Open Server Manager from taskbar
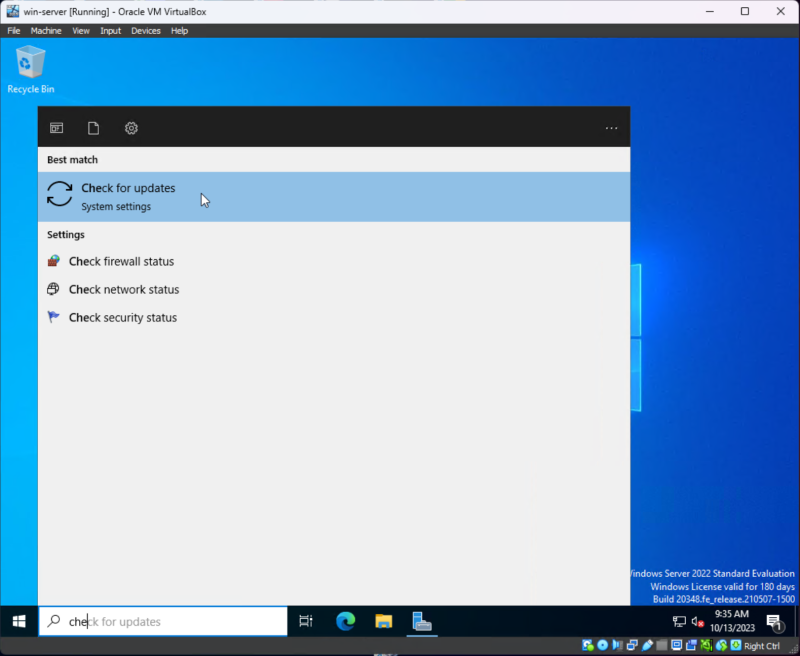Viewport: 800px width, 656px height. click(422, 621)
